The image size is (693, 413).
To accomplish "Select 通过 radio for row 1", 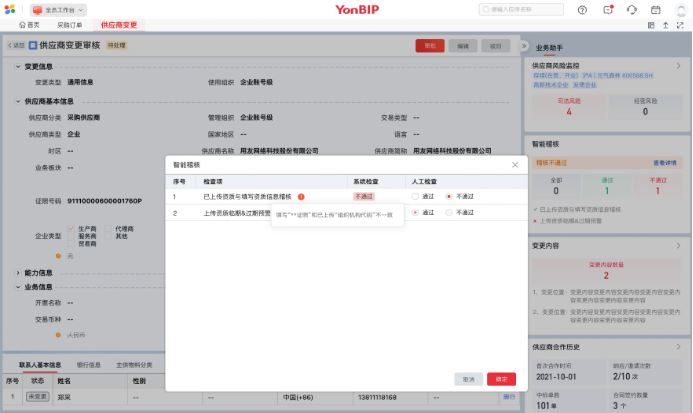I will pyautogui.click(x=415, y=197).
